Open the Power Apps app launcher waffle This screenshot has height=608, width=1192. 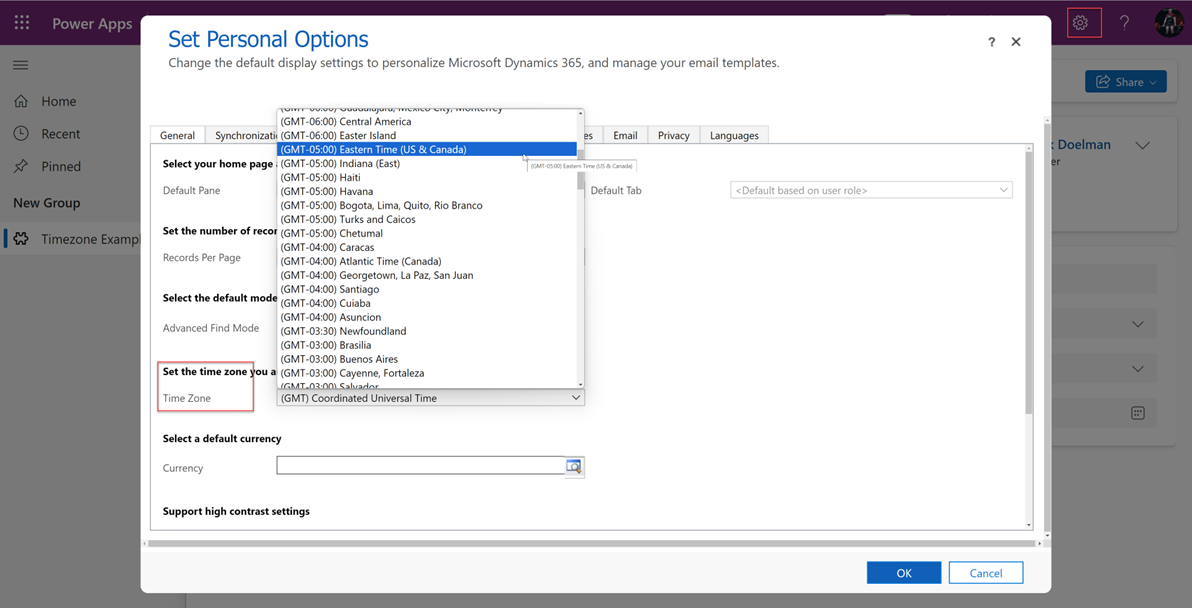coord(22,23)
